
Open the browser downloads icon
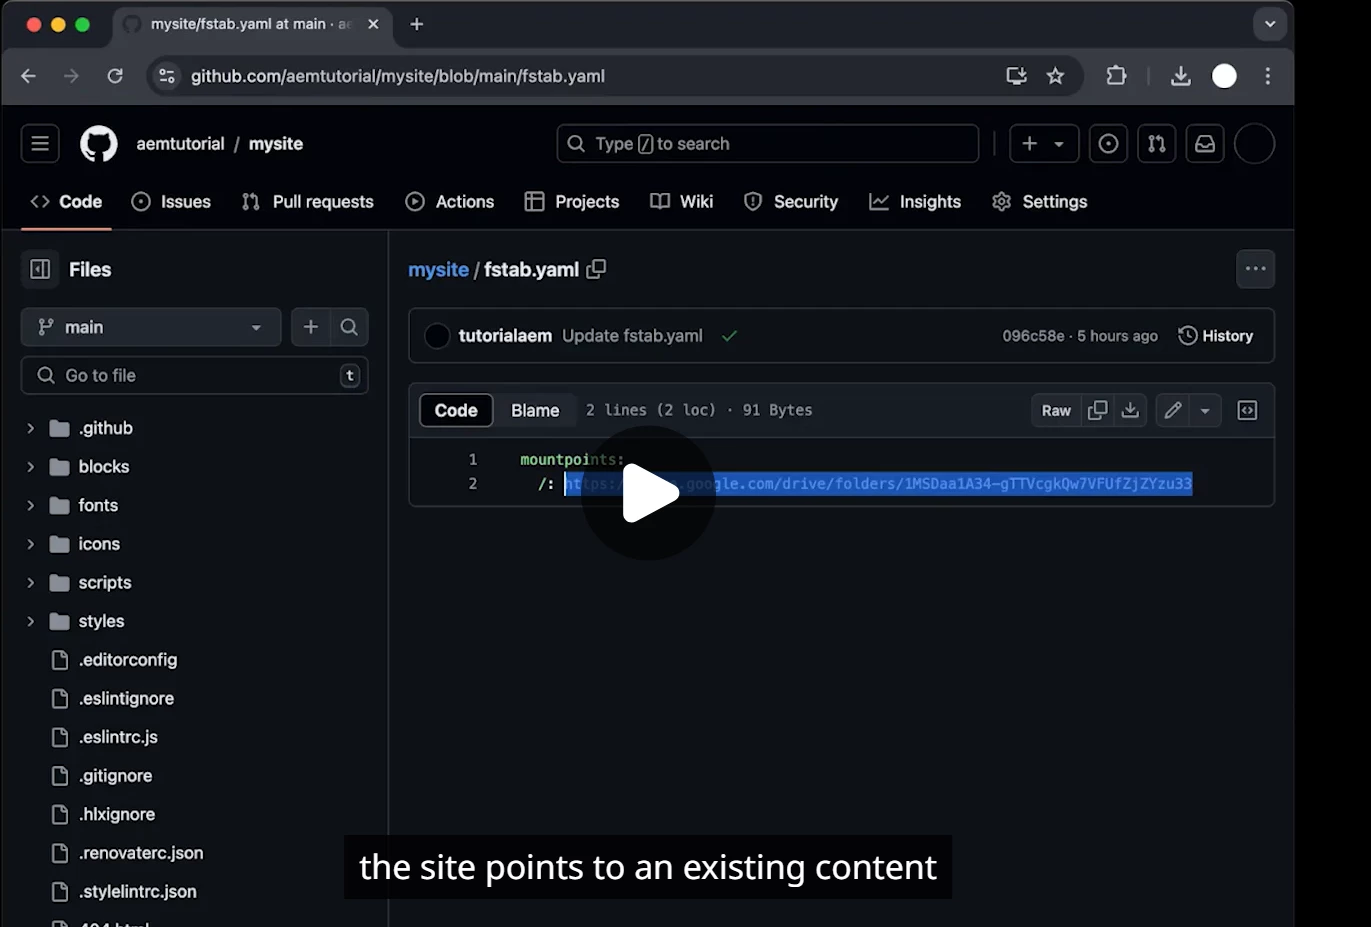pyautogui.click(x=1180, y=76)
